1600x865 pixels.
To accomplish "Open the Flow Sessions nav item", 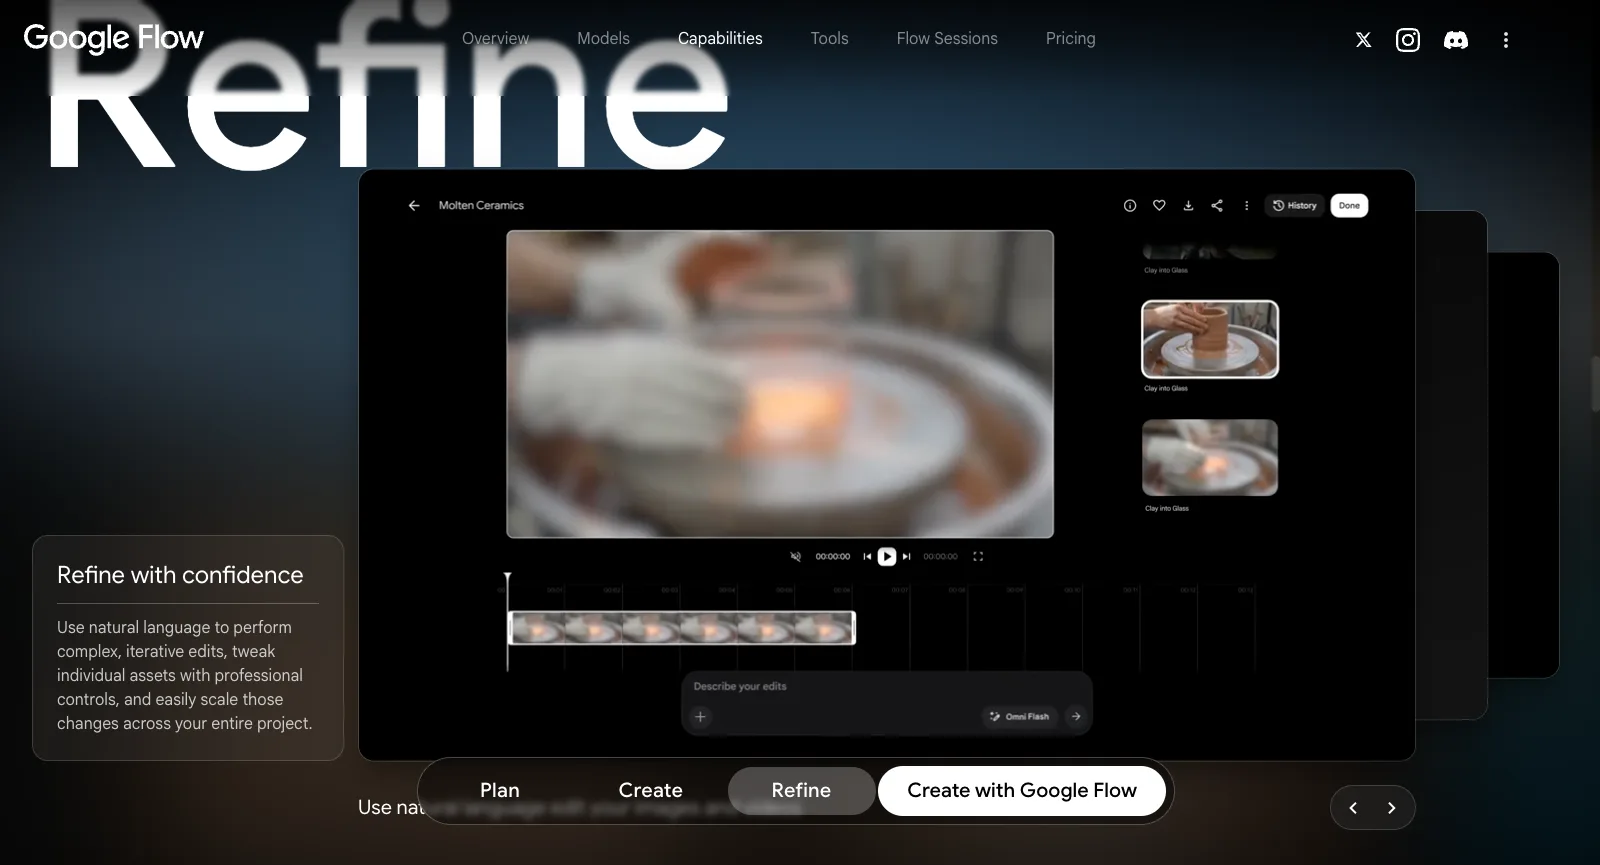I will (x=947, y=39).
